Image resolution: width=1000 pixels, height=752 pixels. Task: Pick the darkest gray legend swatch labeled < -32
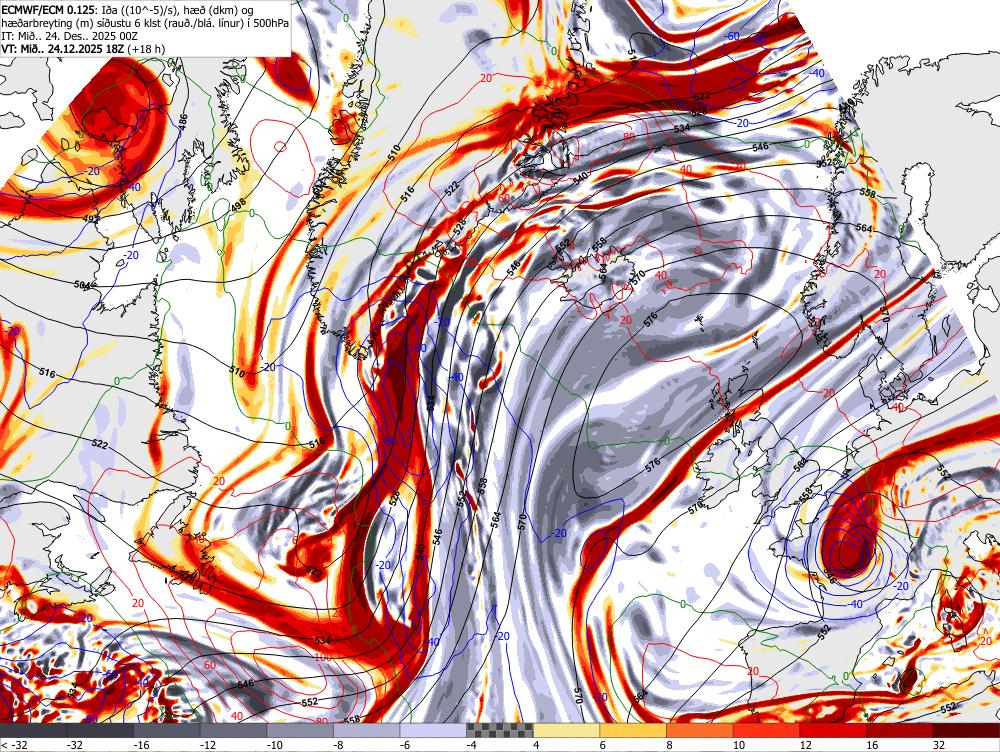tap(33, 730)
